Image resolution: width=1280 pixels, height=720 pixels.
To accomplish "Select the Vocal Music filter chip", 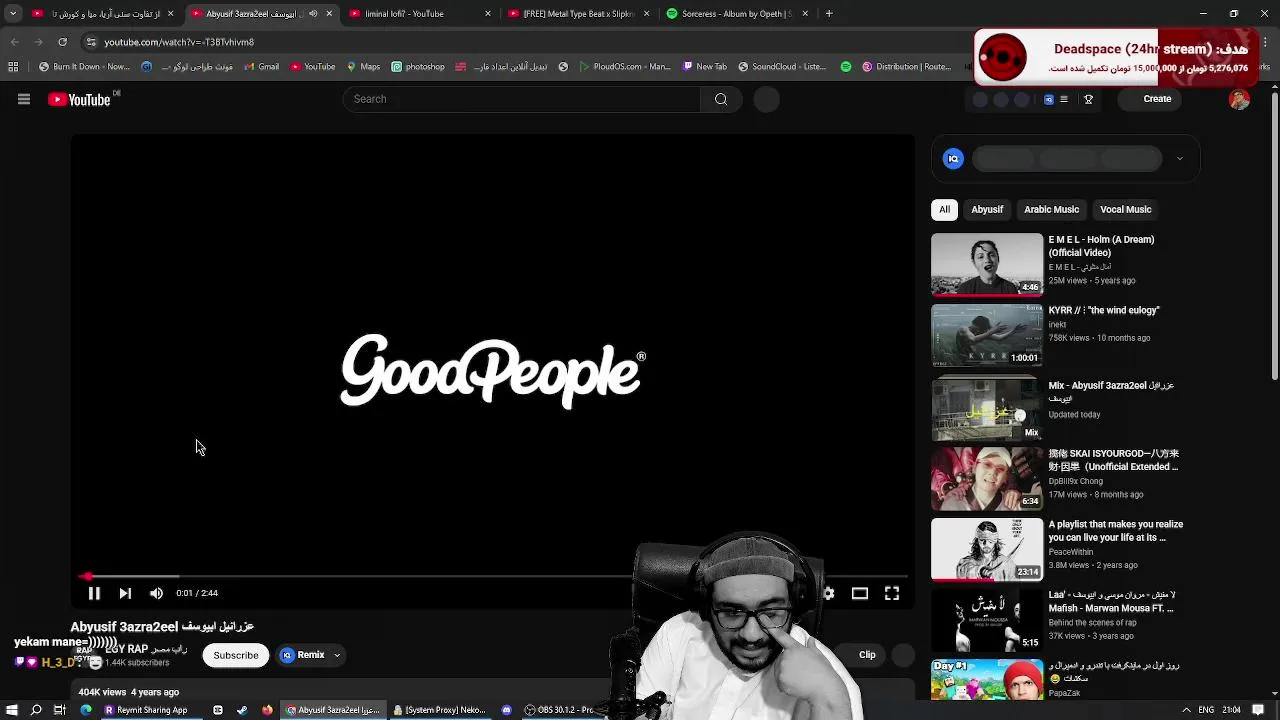I will [x=1125, y=209].
